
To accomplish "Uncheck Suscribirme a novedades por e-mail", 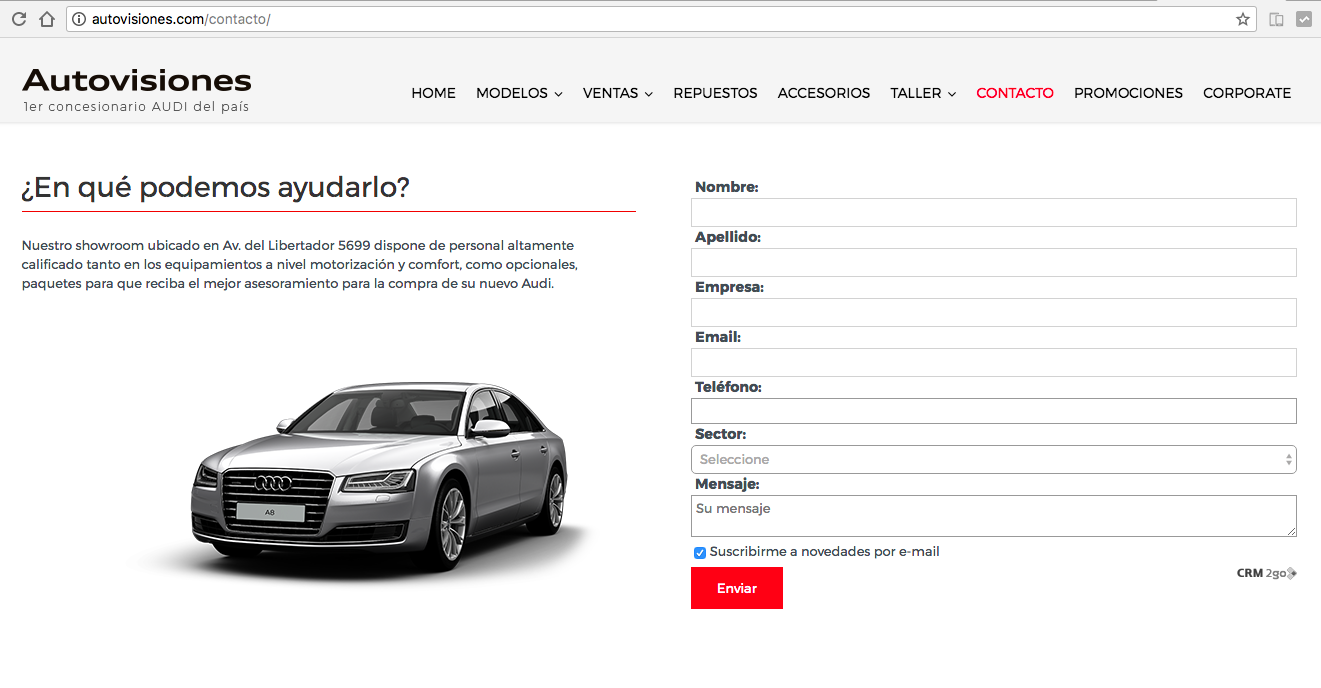I will pos(700,553).
